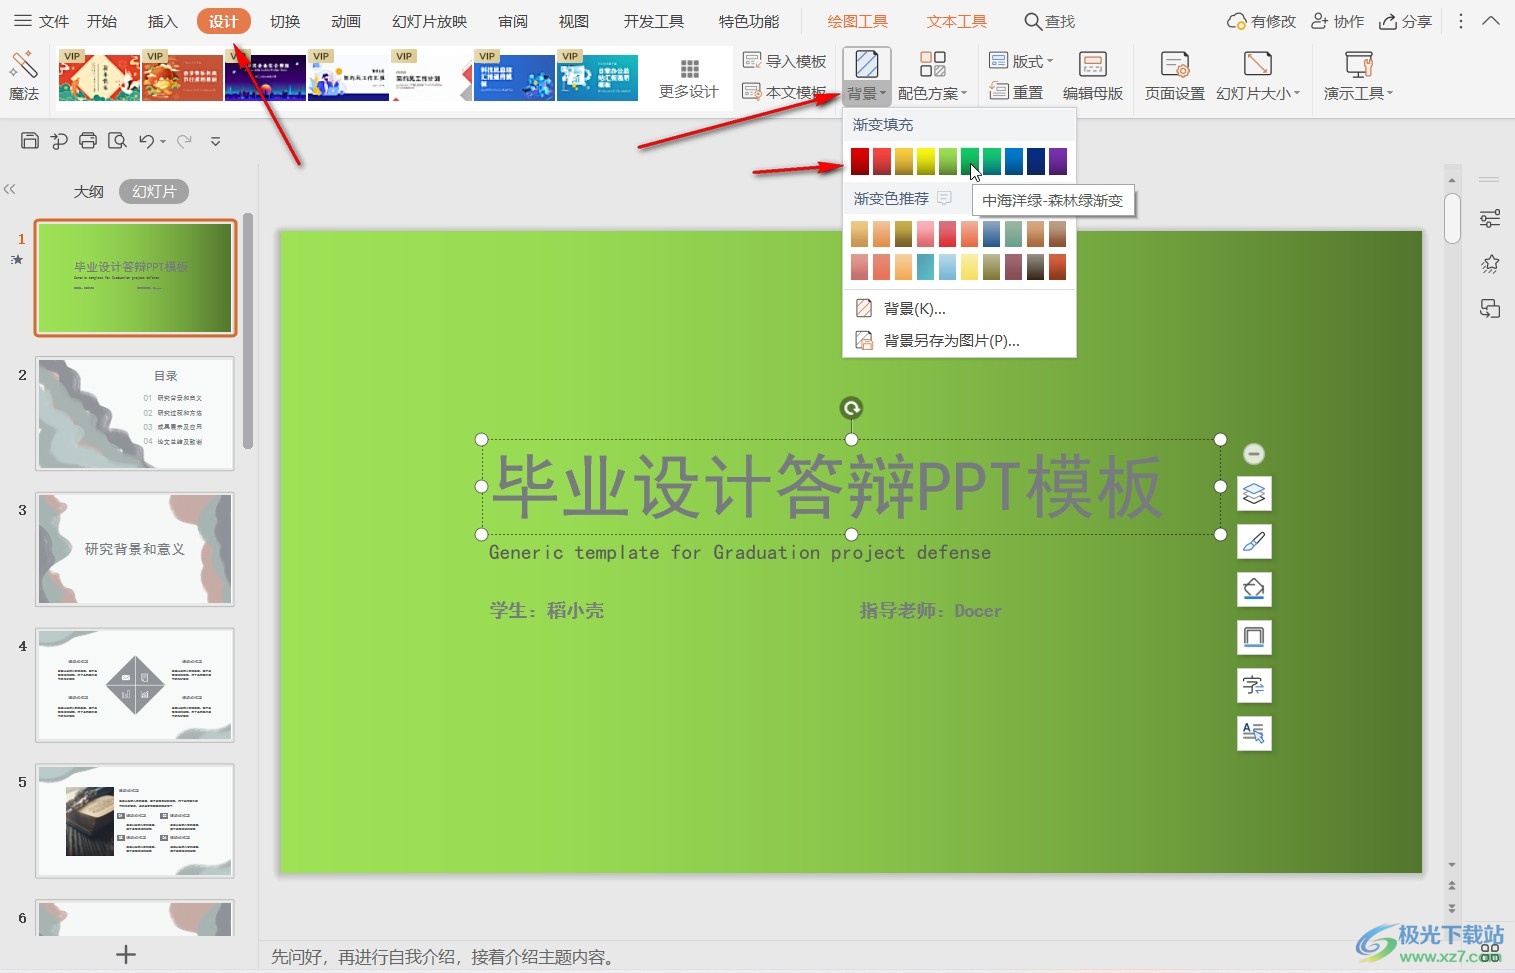Click the text effect 字 floating icon
This screenshot has height=973, width=1515.
pyautogui.click(x=1254, y=685)
